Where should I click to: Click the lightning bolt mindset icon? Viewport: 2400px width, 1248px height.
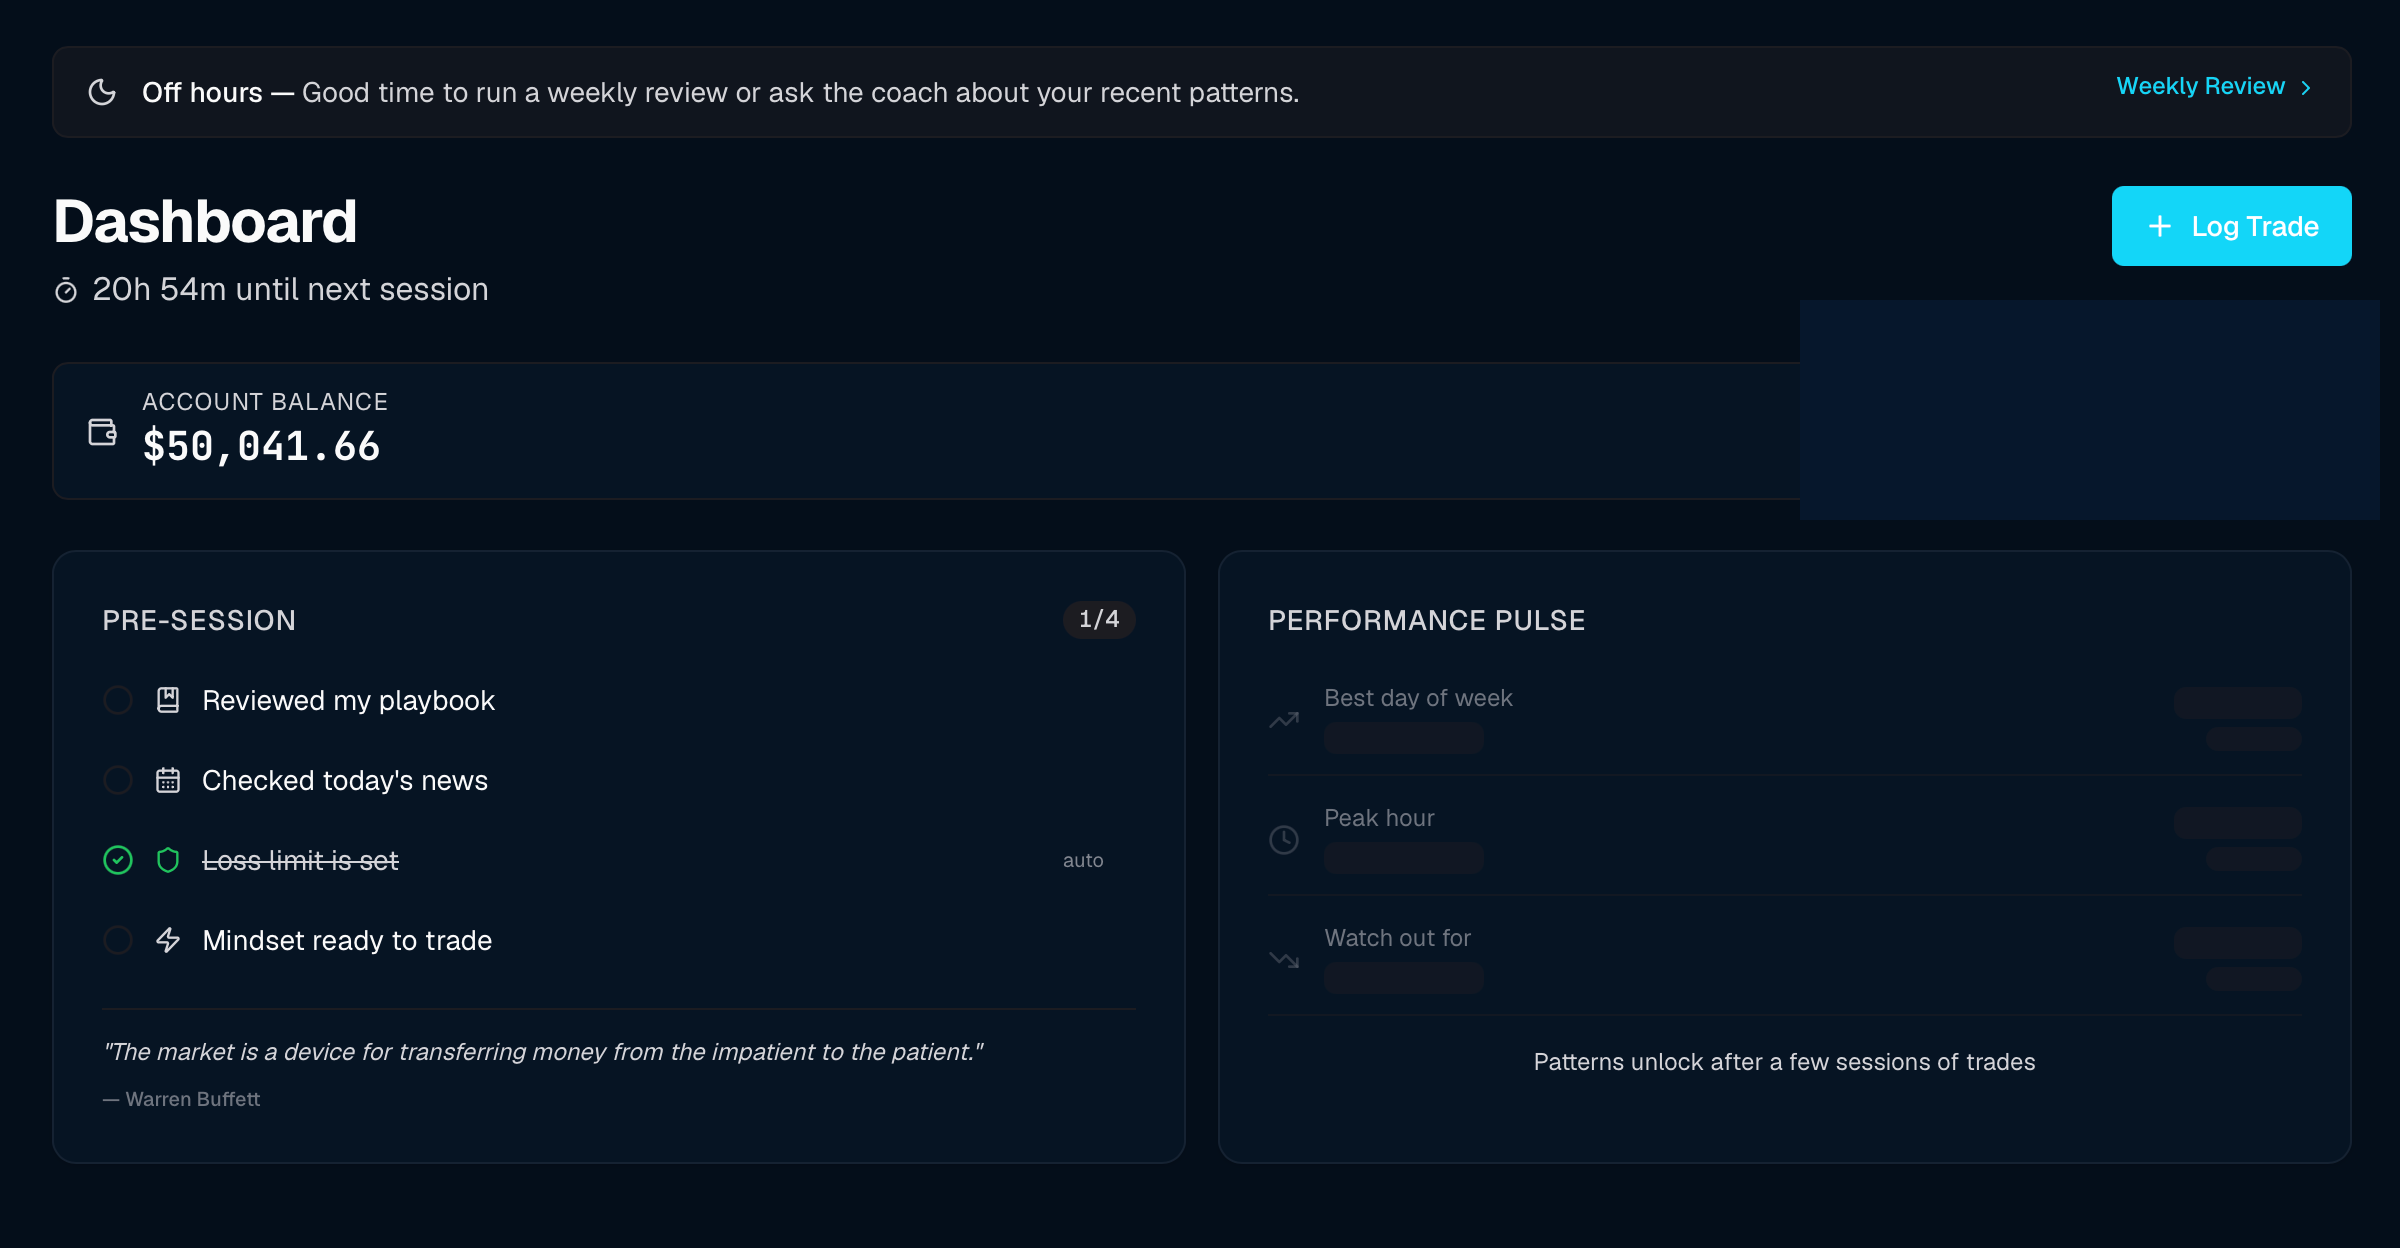click(x=168, y=940)
